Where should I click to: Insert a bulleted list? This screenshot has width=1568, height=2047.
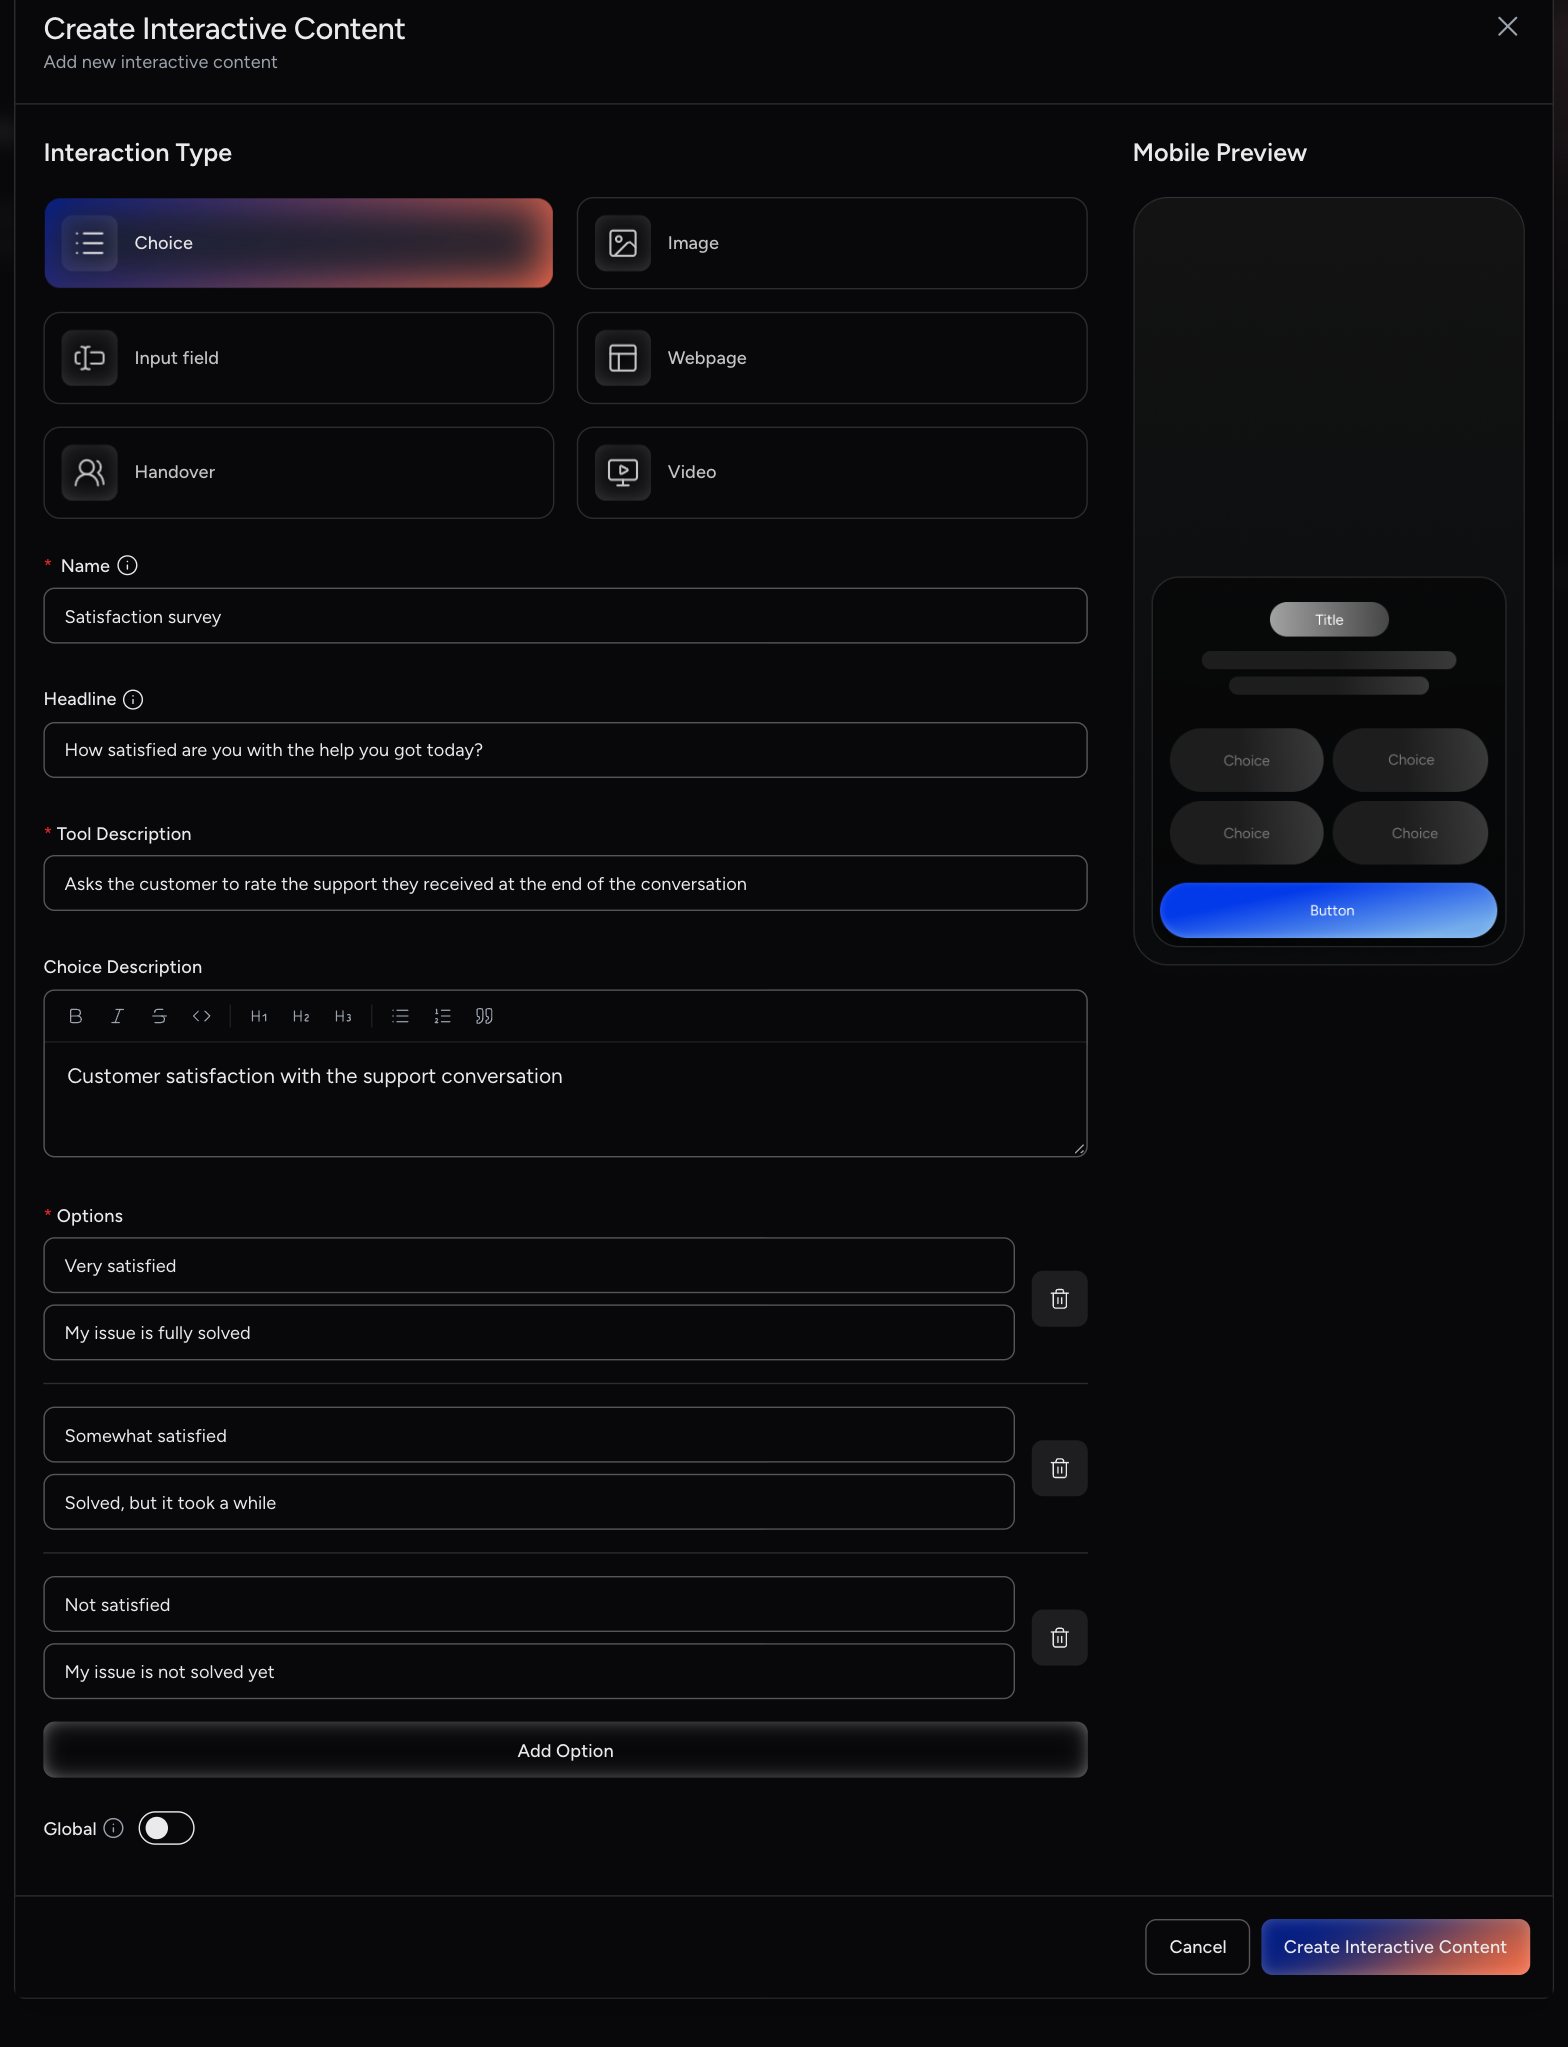click(x=400, y=1016)
